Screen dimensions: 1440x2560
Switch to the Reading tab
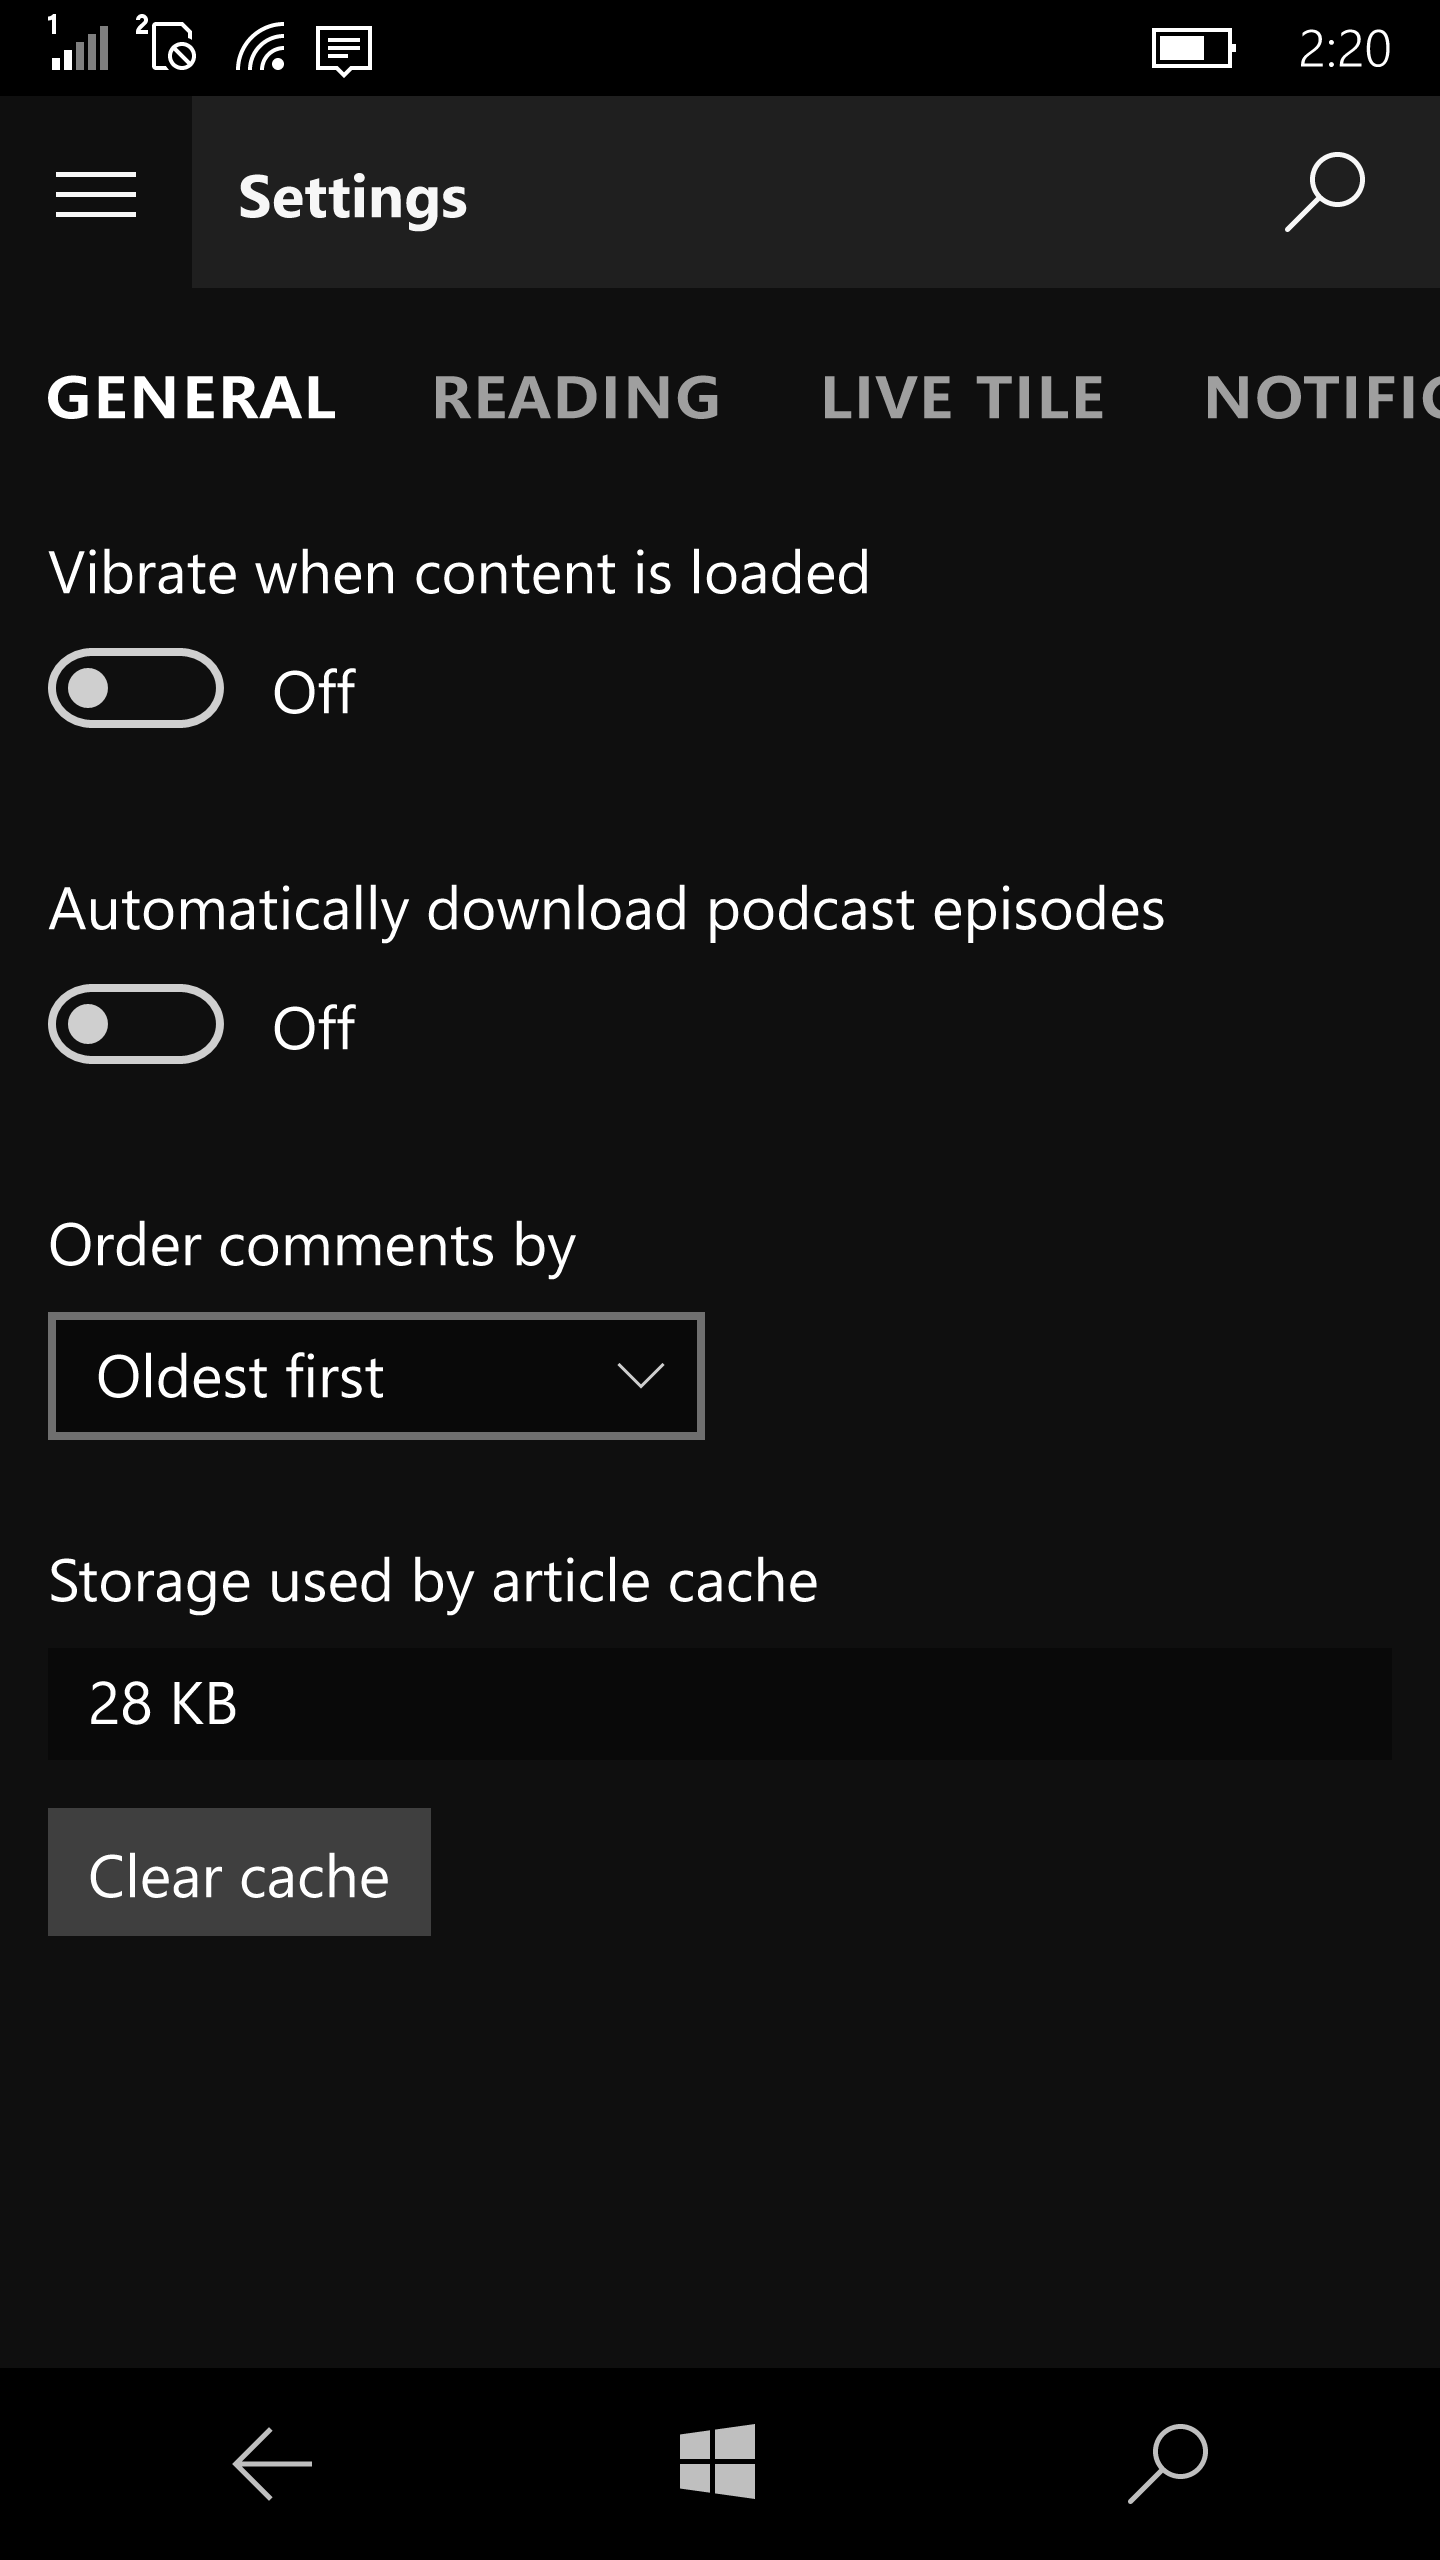[577, 398]
